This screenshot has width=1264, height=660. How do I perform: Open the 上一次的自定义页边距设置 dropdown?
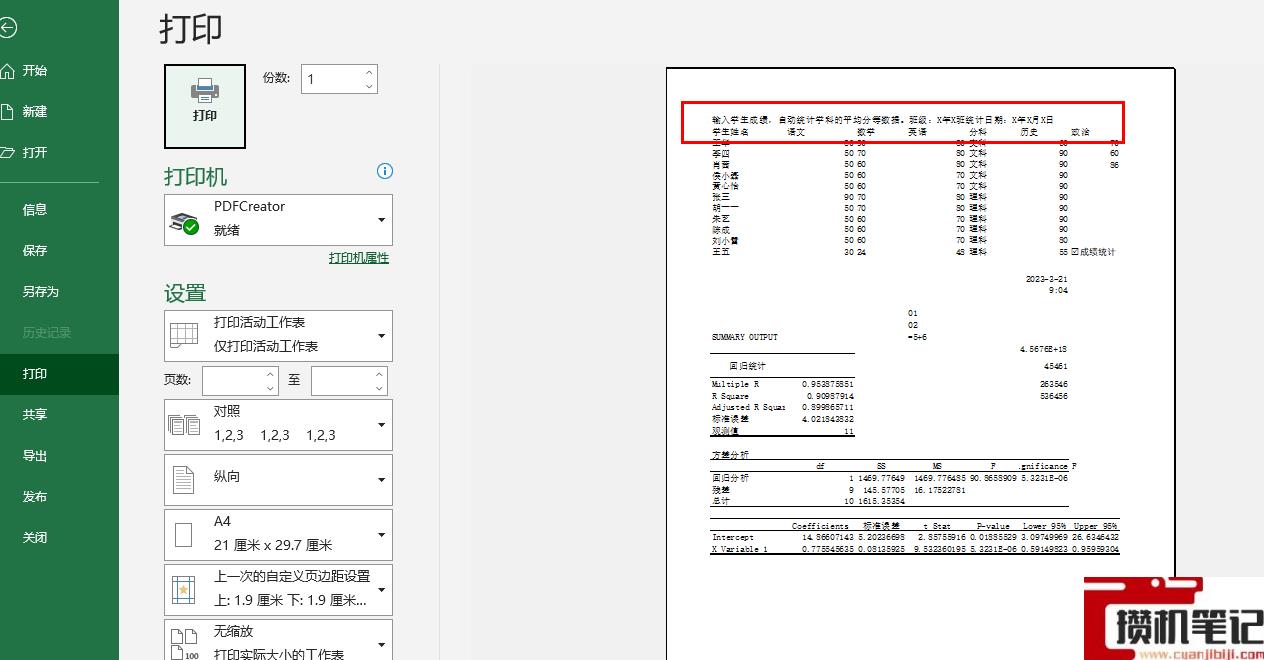click(x=279, y=589)
